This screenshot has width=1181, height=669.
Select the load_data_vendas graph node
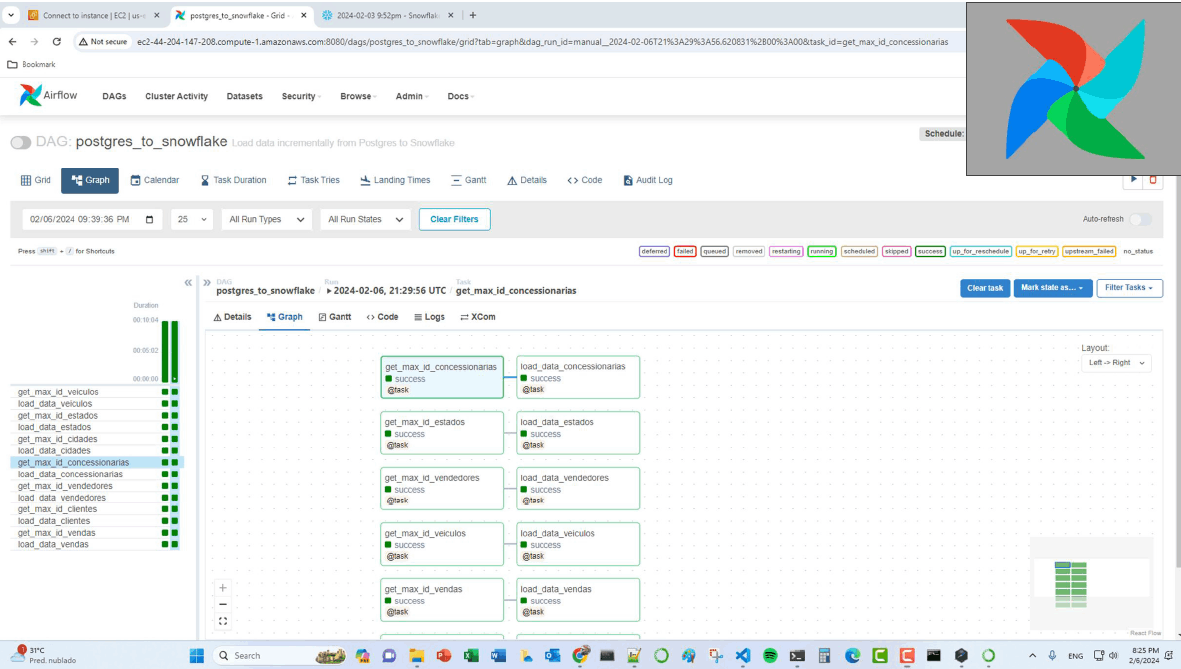[578, 600]
